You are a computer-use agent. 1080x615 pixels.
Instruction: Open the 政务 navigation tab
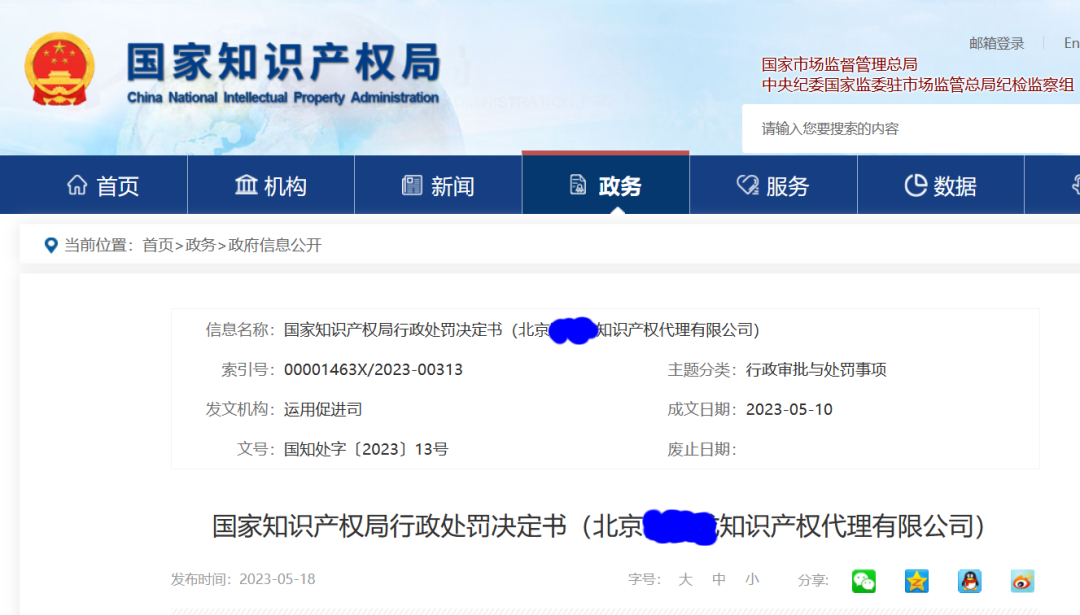coord(605,185)
